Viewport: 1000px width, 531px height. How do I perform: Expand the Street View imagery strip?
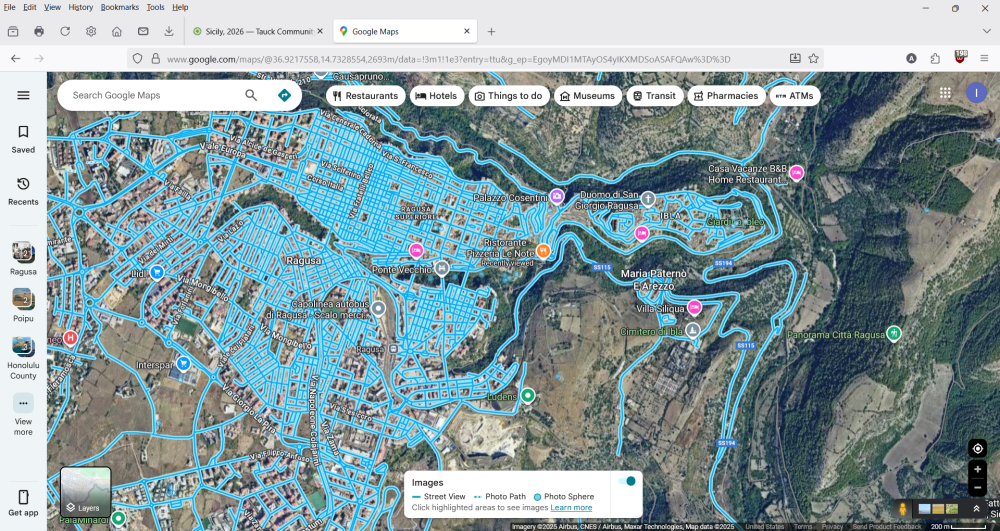[976, 508]
